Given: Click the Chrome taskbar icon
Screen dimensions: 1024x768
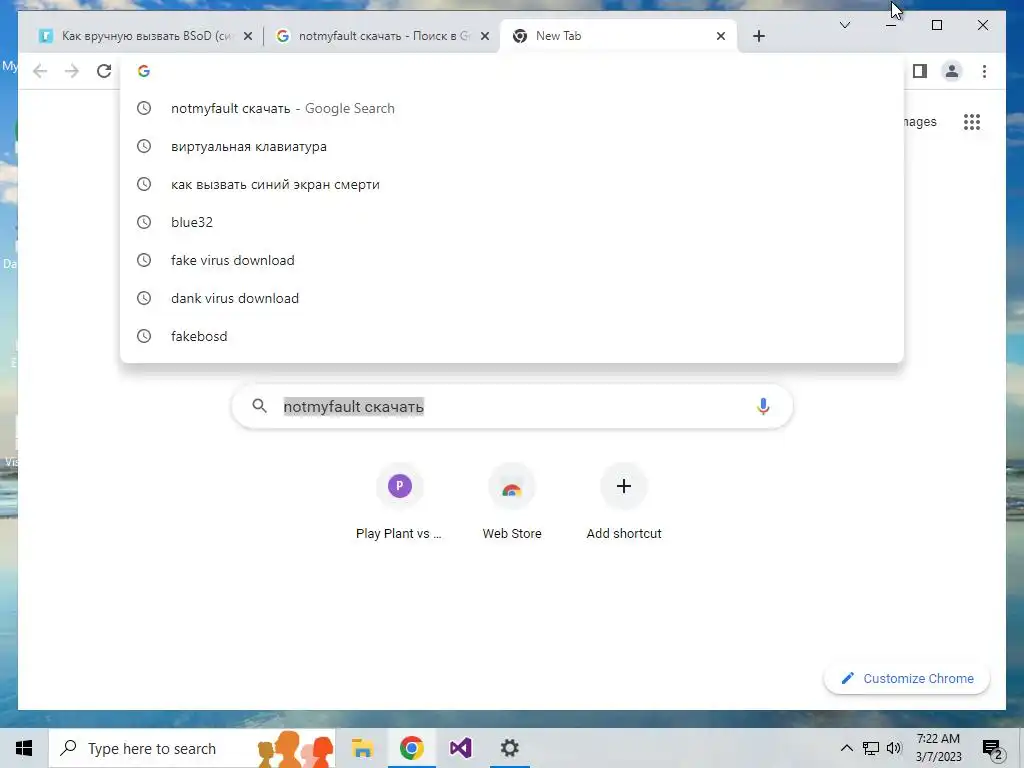Looking at the screenshot, I should [x=411, y=748].
